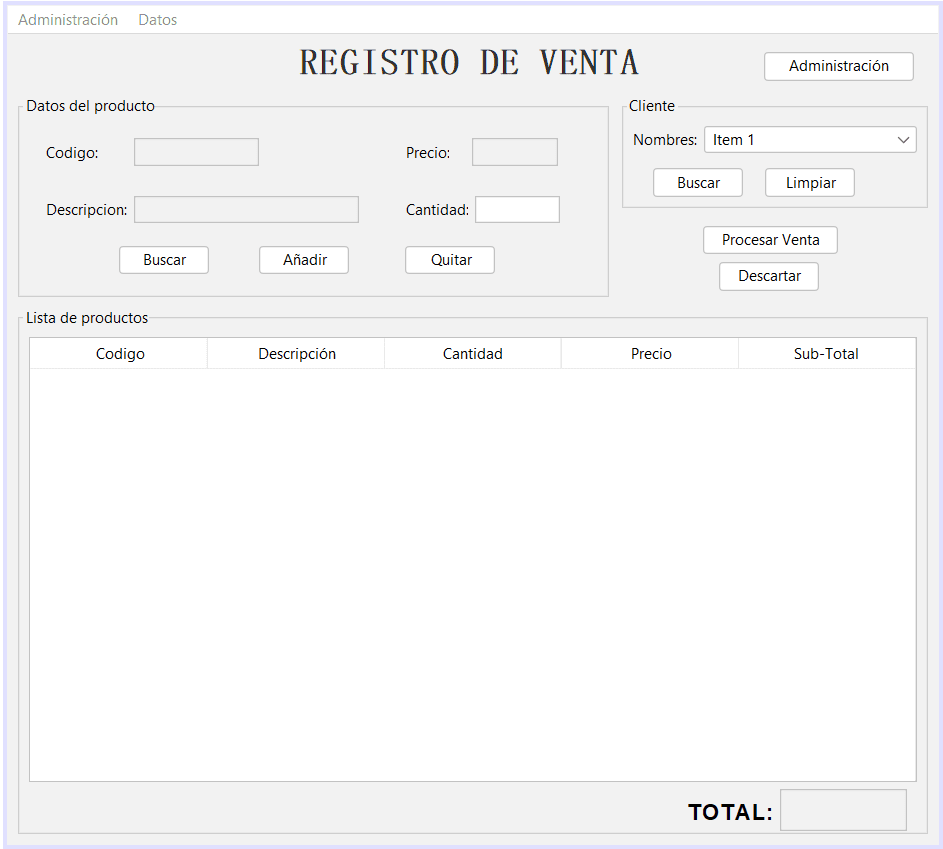The image size is (943, 849).
Task: Click the Administración button beside the title
Action: pos(838,66)
